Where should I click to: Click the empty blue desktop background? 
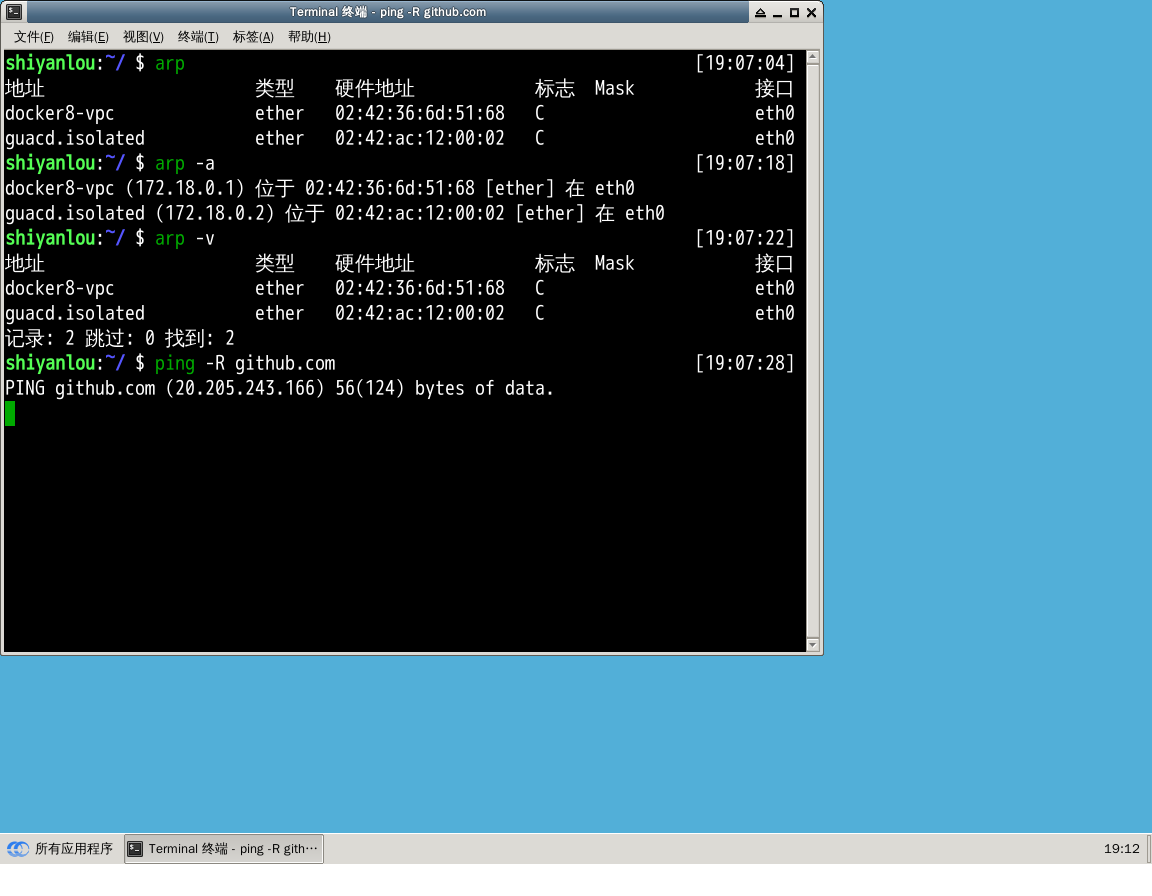pyautogui.click(x=980, y=400)
